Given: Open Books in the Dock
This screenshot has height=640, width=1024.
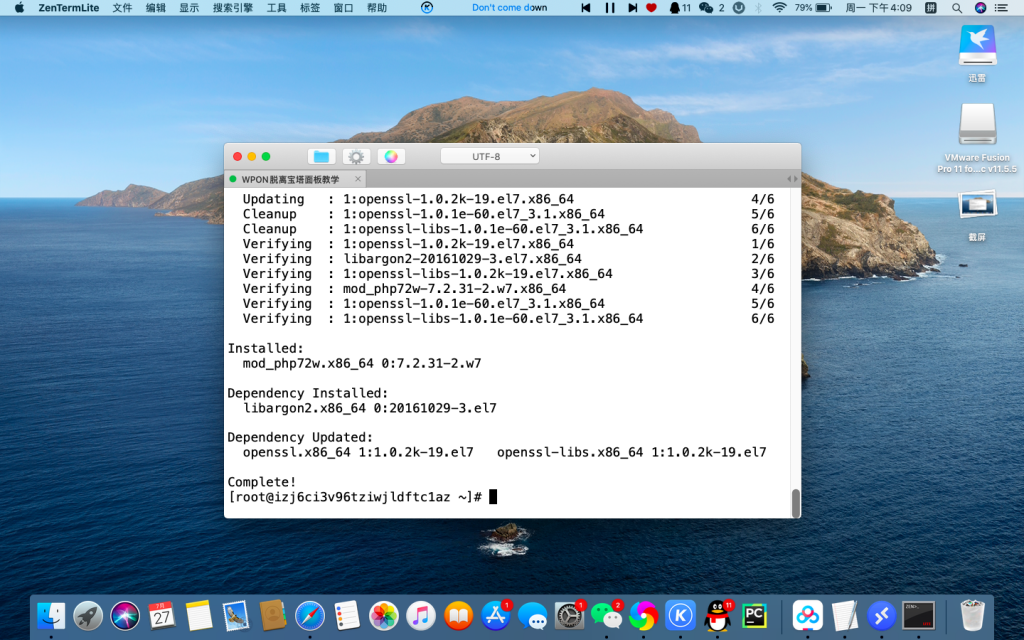Looking at the screenshot, I should point(458,616).
